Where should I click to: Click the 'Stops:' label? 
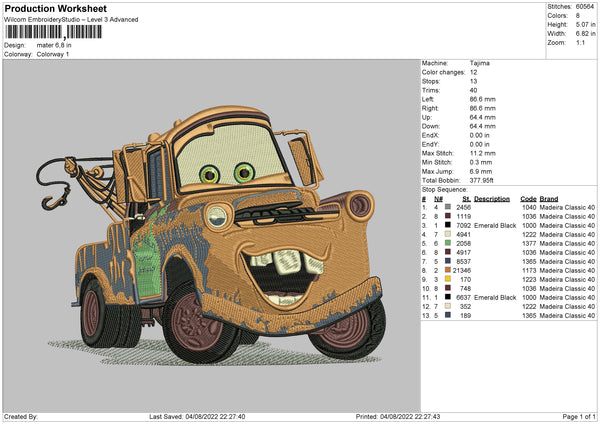click(431, 81)
